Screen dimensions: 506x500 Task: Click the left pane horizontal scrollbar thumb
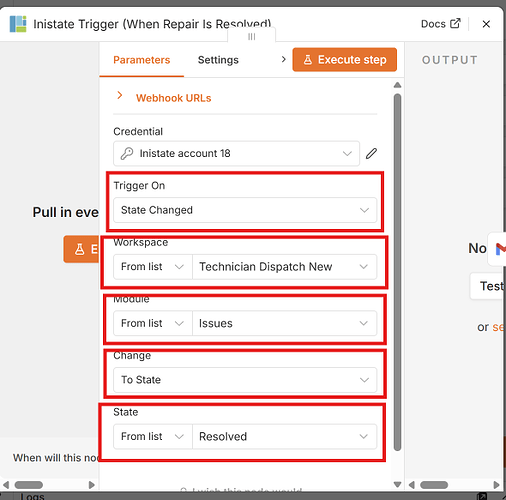pyautogui.click(x=29, y=485)
